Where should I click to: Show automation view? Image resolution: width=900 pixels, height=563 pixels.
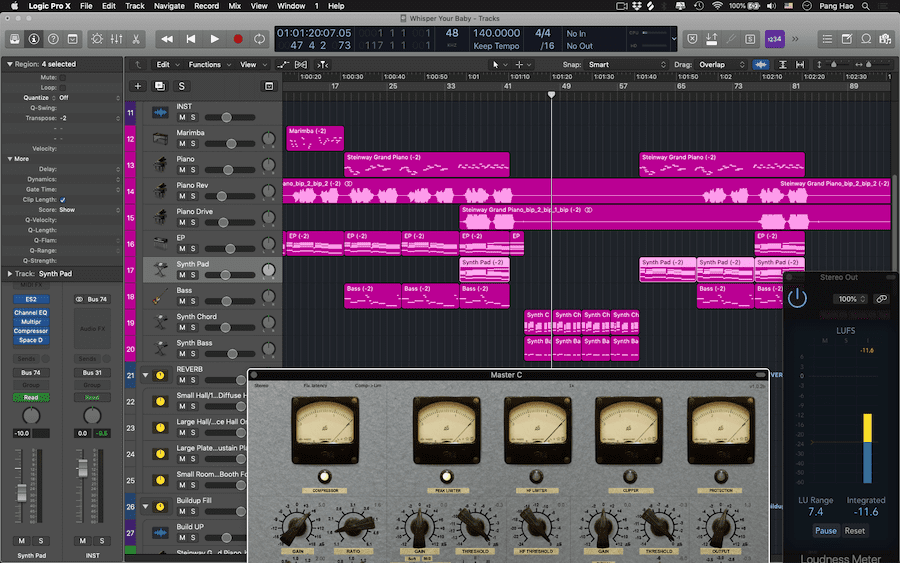coord(282,65)
